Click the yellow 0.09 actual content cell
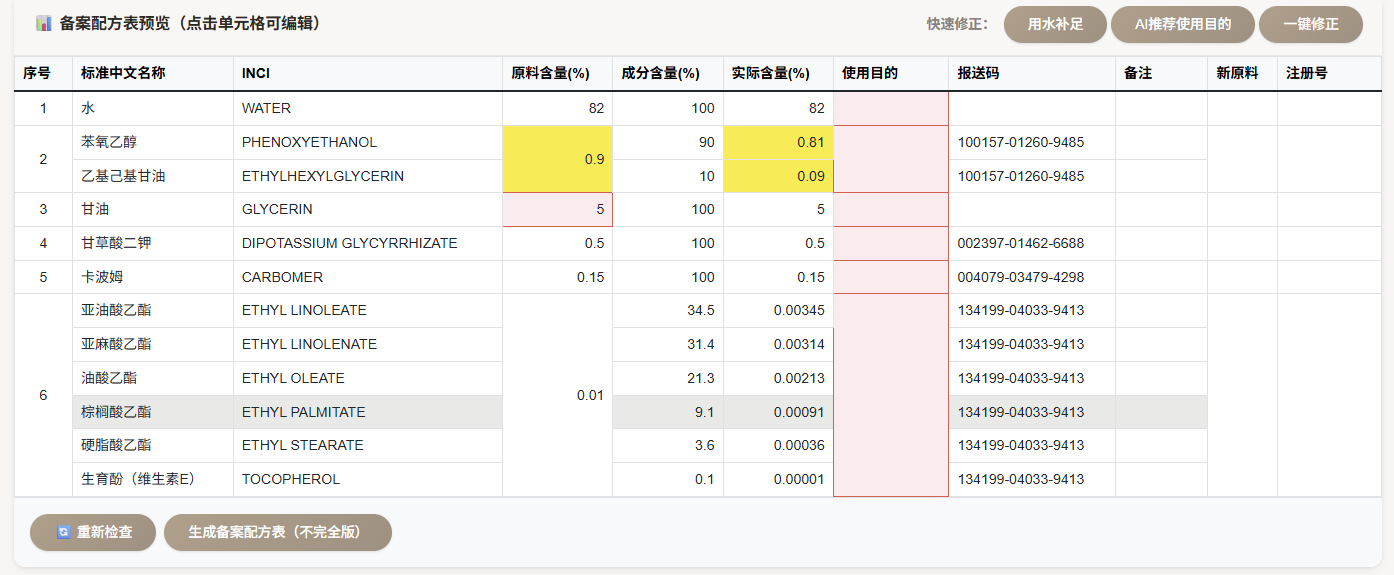This screenshot has width=1394, height=575. 778,176
